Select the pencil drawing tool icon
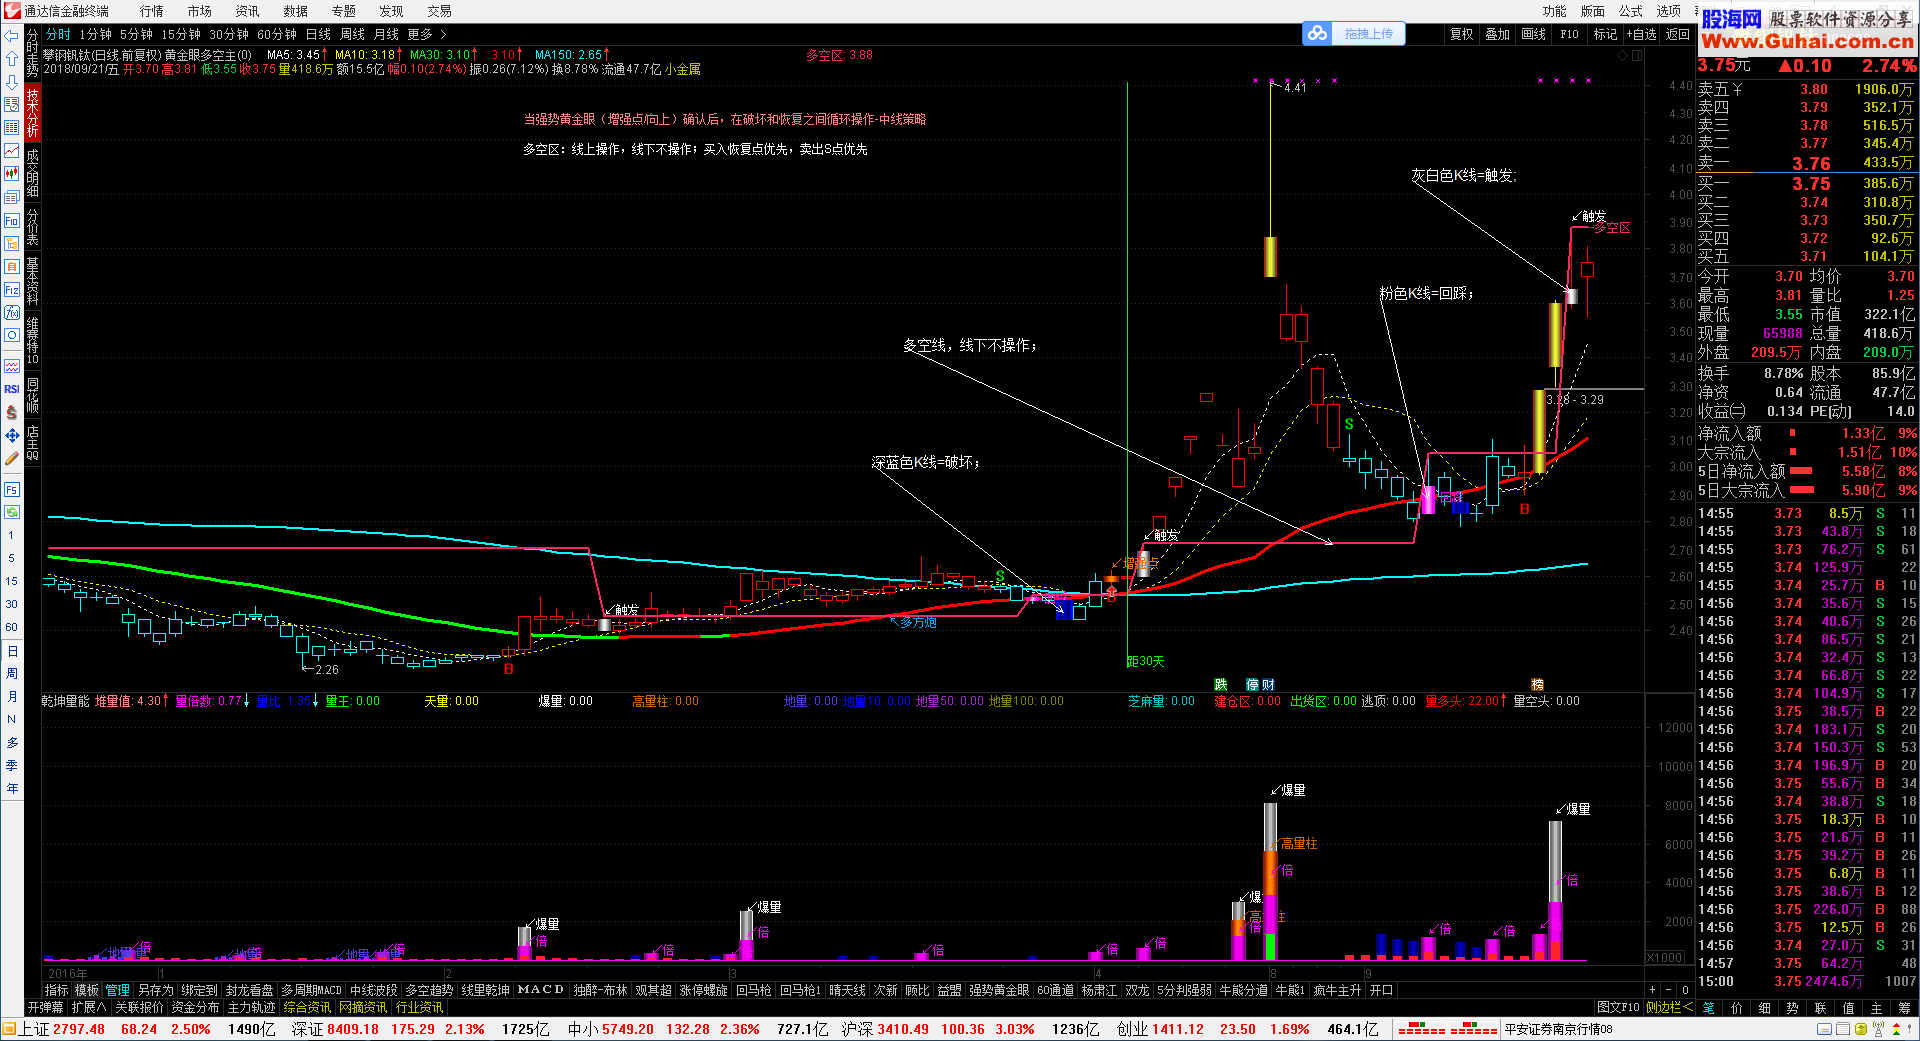The height and width of the screenshot is (1041, 1920). click(12, 458)
